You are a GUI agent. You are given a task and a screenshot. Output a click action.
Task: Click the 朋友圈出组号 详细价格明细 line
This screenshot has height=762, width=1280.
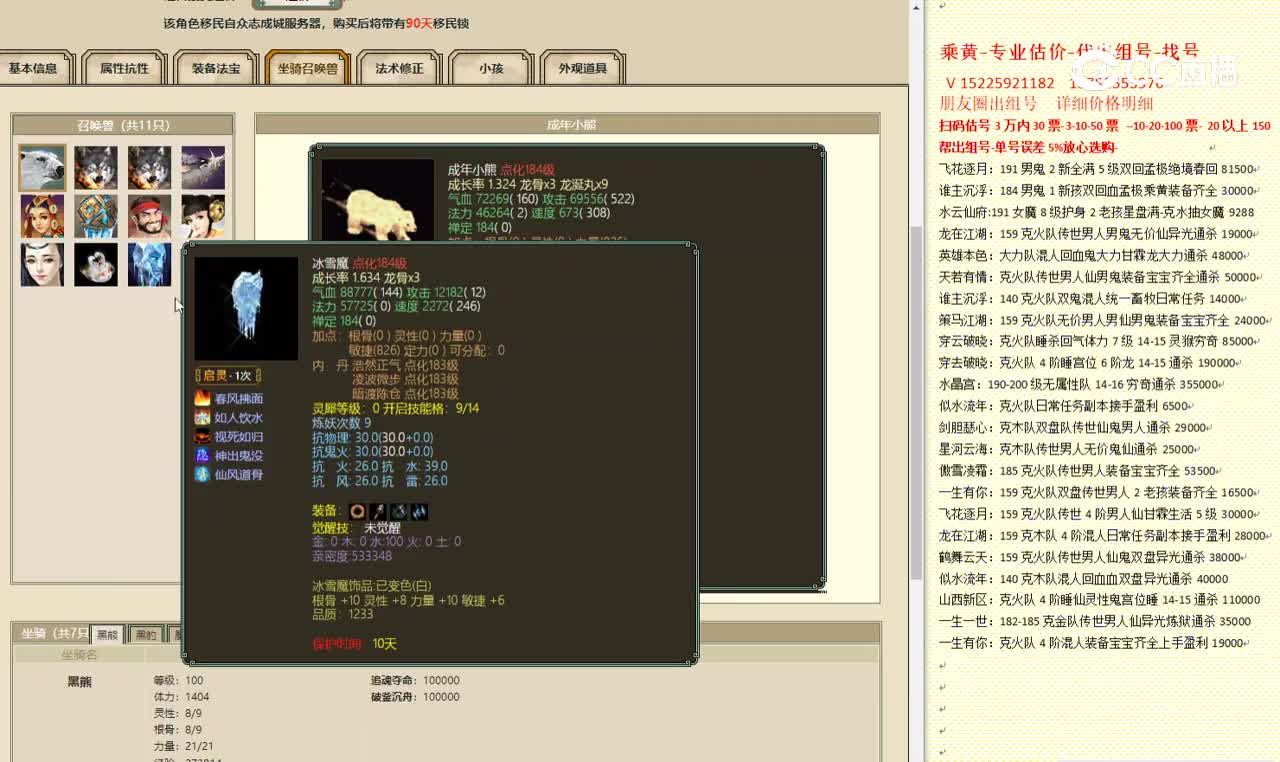[x=1047, y=103]
